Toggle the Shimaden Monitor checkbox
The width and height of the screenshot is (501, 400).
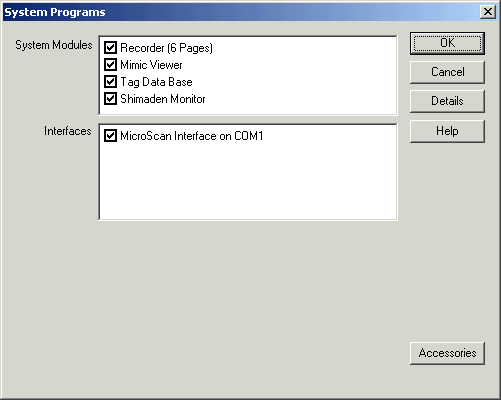click(x=110, y=99)
